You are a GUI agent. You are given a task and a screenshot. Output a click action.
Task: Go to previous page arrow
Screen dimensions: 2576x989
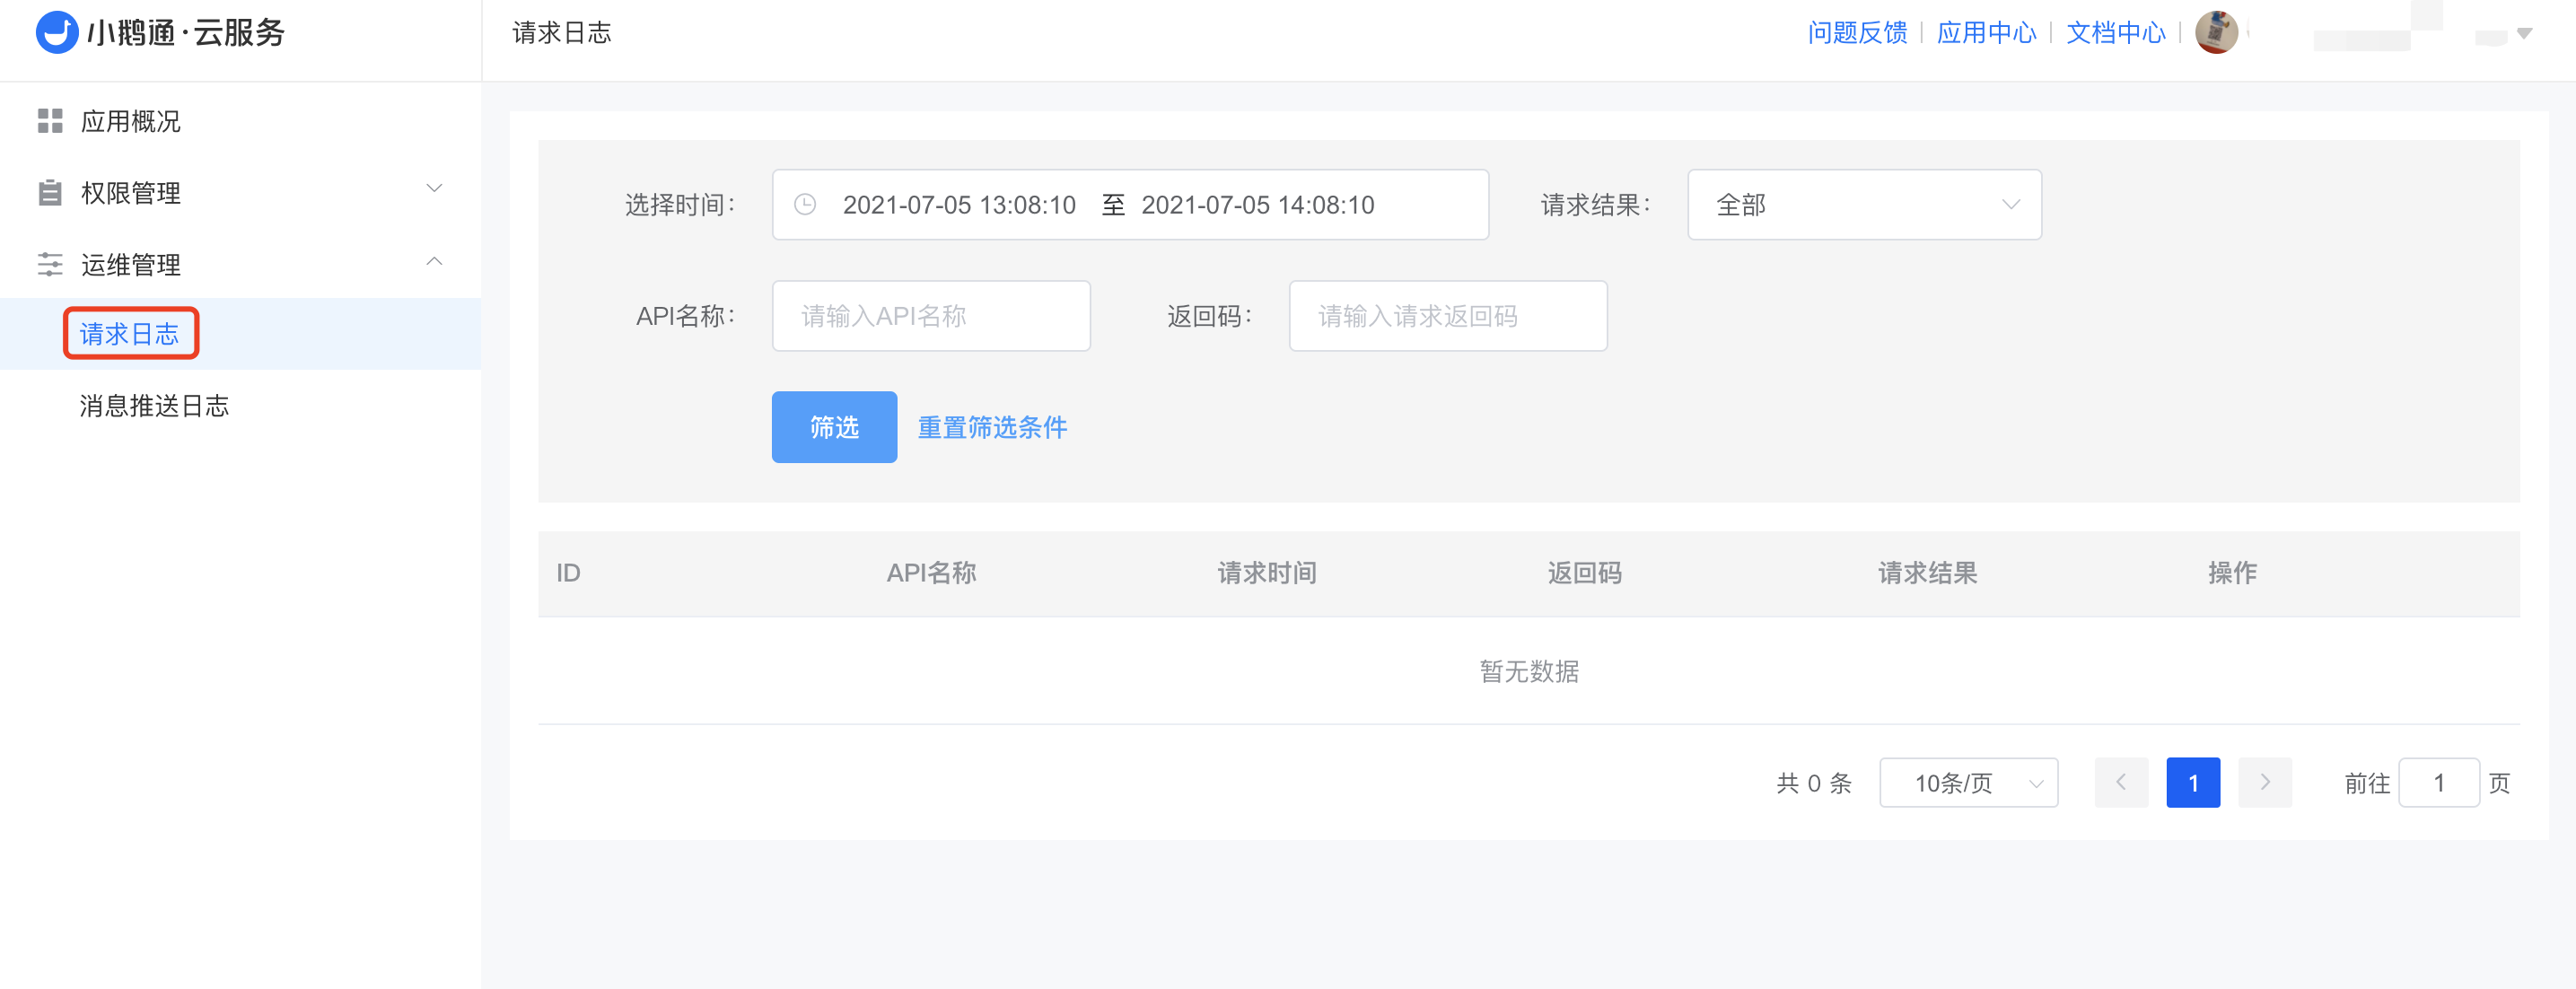[2121, 783]
